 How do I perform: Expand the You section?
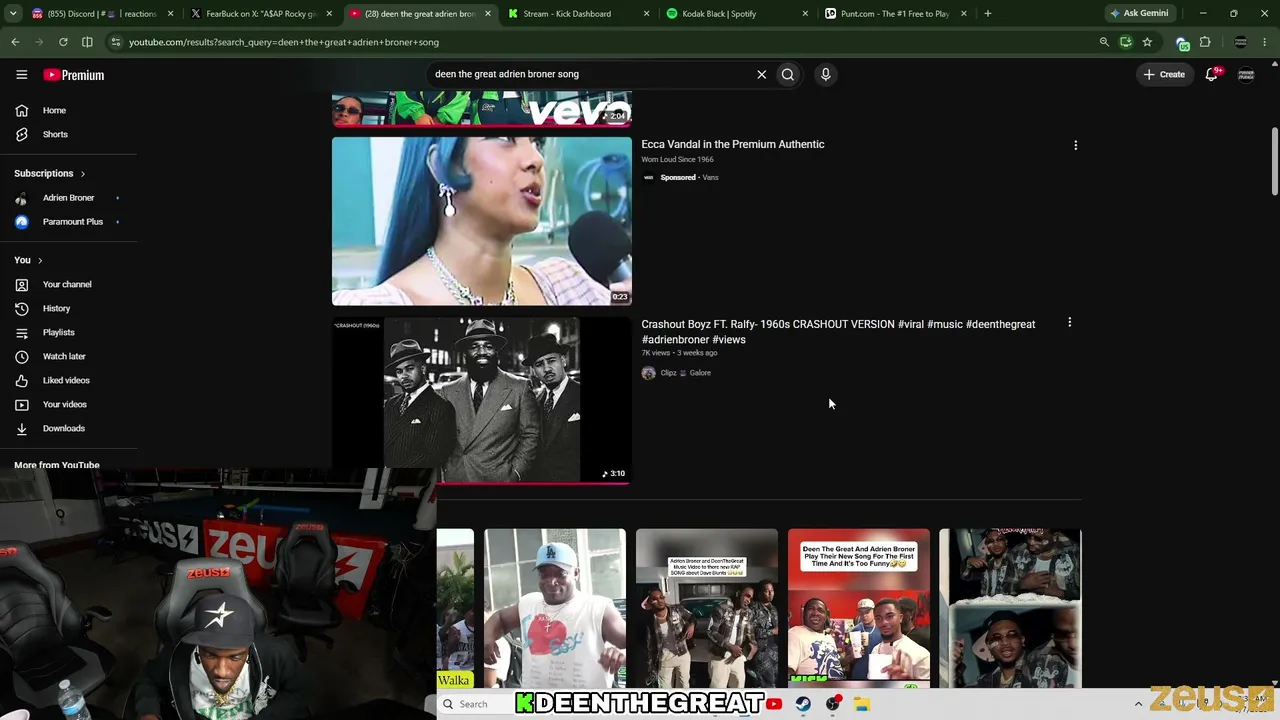[x=28, y=260]
